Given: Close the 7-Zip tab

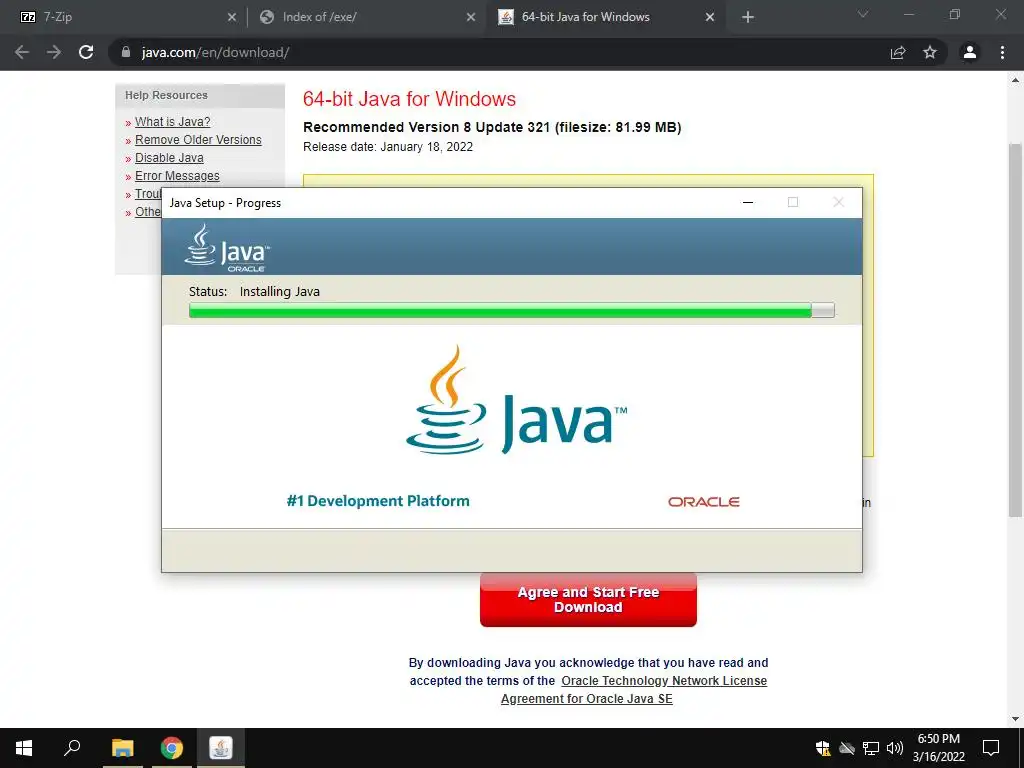Looking at the screenshot, I should coord(232,18).
